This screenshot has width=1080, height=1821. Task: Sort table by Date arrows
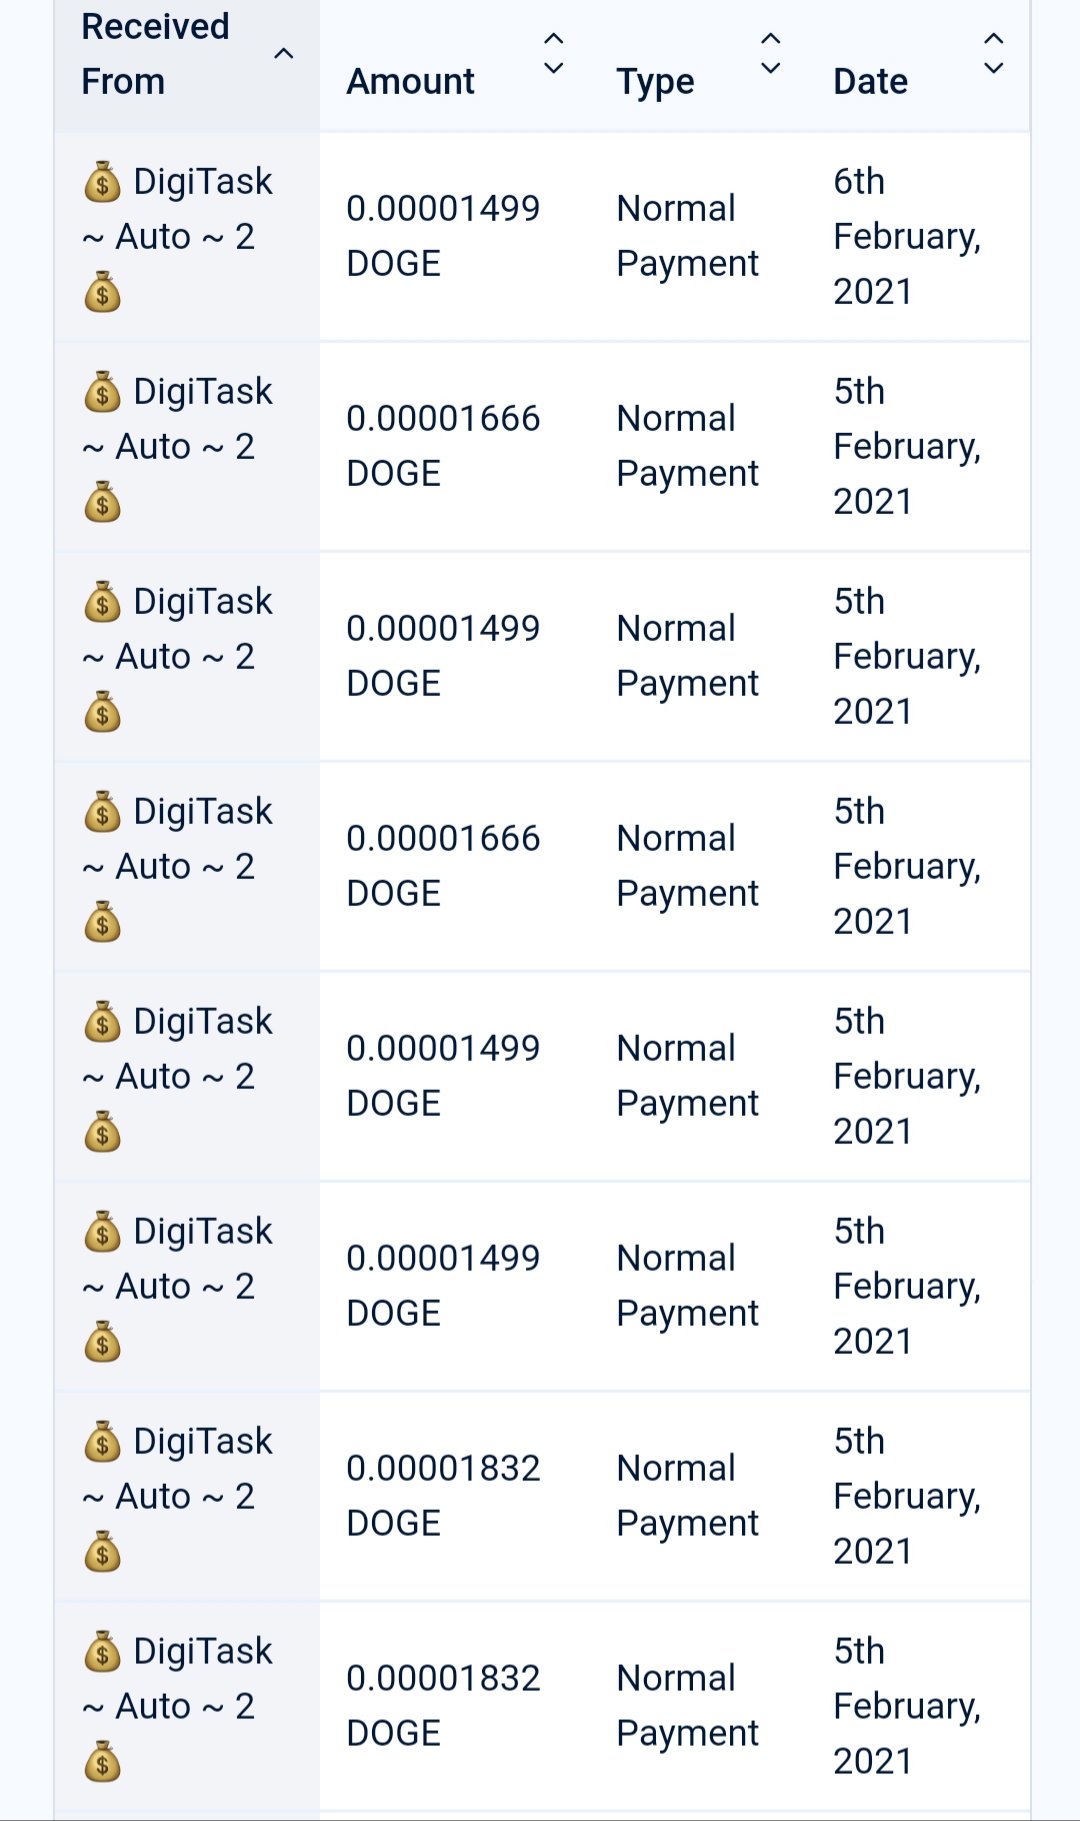point(993,53)
